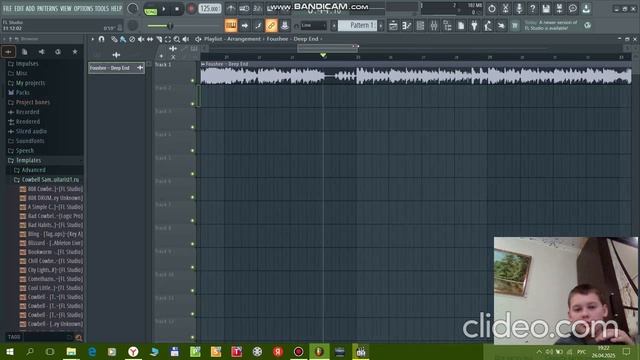Click the Foushee - Deep End picker clip
640x360 pixels.
click(x=116, y=68)
